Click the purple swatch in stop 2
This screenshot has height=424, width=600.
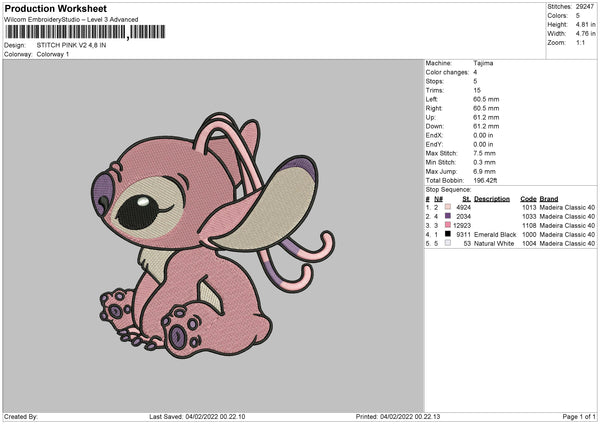click(448, 216)
